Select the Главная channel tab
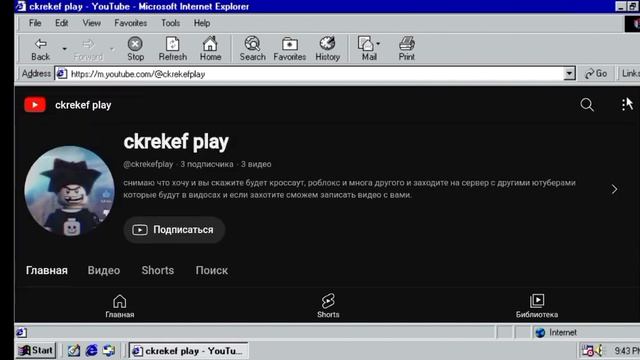Viewport: 640px width, 360px height. tap(47, 270)
